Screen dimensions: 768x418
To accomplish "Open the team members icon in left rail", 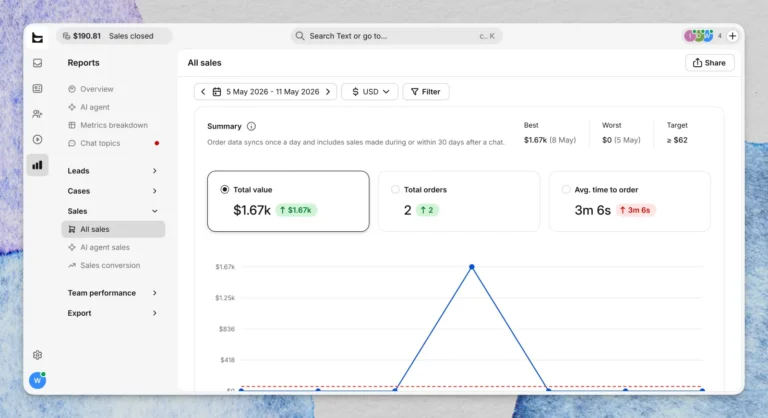I will [37, 114].
